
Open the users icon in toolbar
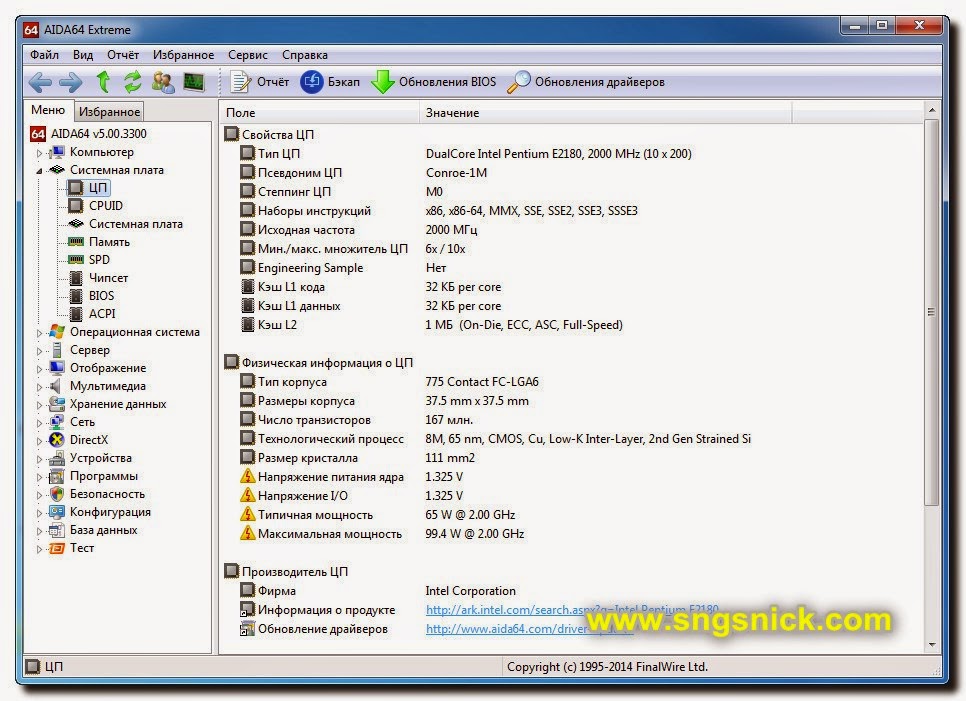[163, 82]
